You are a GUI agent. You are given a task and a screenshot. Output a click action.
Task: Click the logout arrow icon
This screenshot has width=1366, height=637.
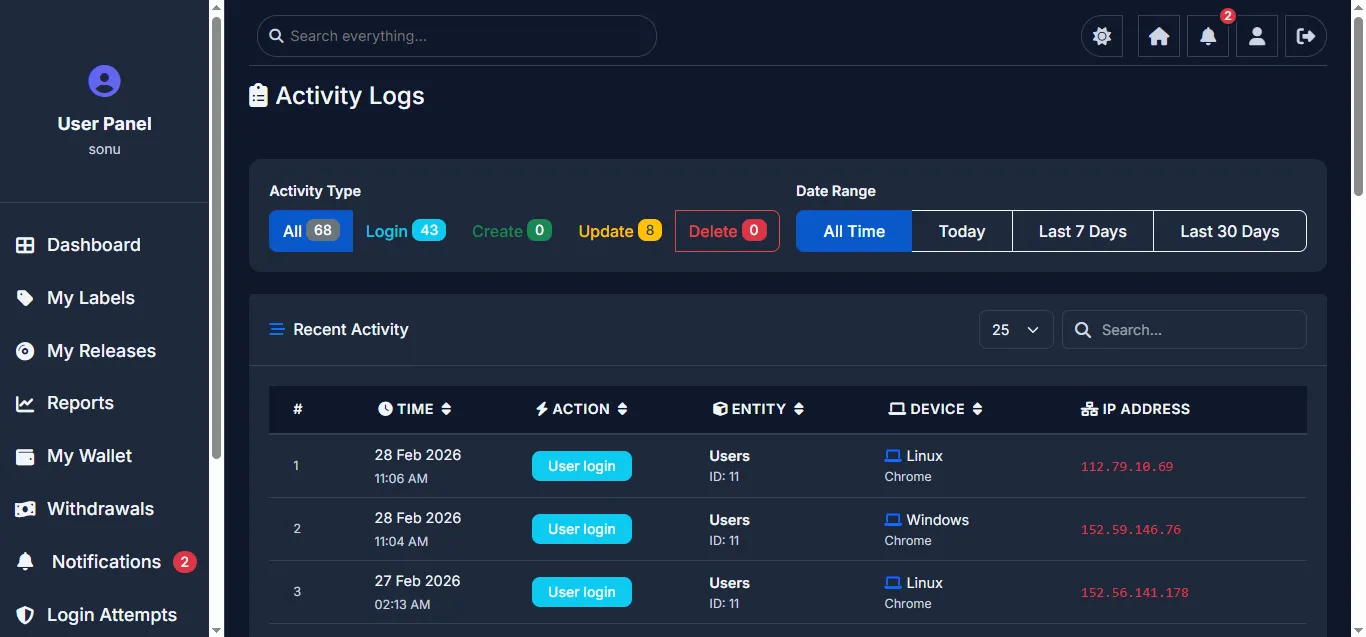1306,36
